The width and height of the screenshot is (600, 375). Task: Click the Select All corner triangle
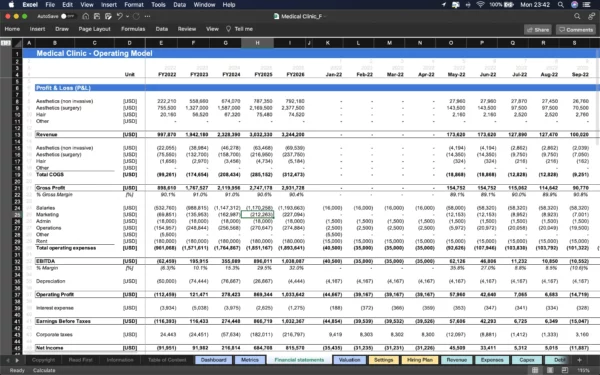tap(18, 43)
